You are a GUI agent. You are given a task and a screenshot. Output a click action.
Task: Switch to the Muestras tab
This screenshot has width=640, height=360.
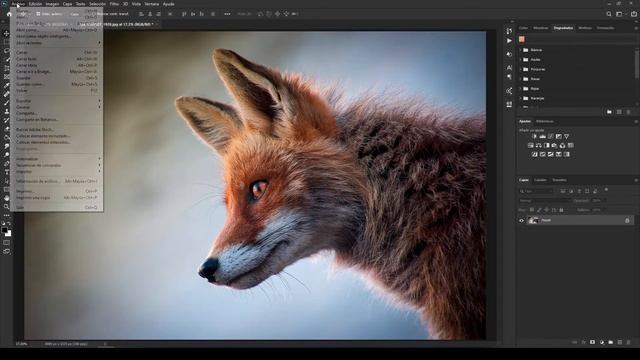(541, 28)
